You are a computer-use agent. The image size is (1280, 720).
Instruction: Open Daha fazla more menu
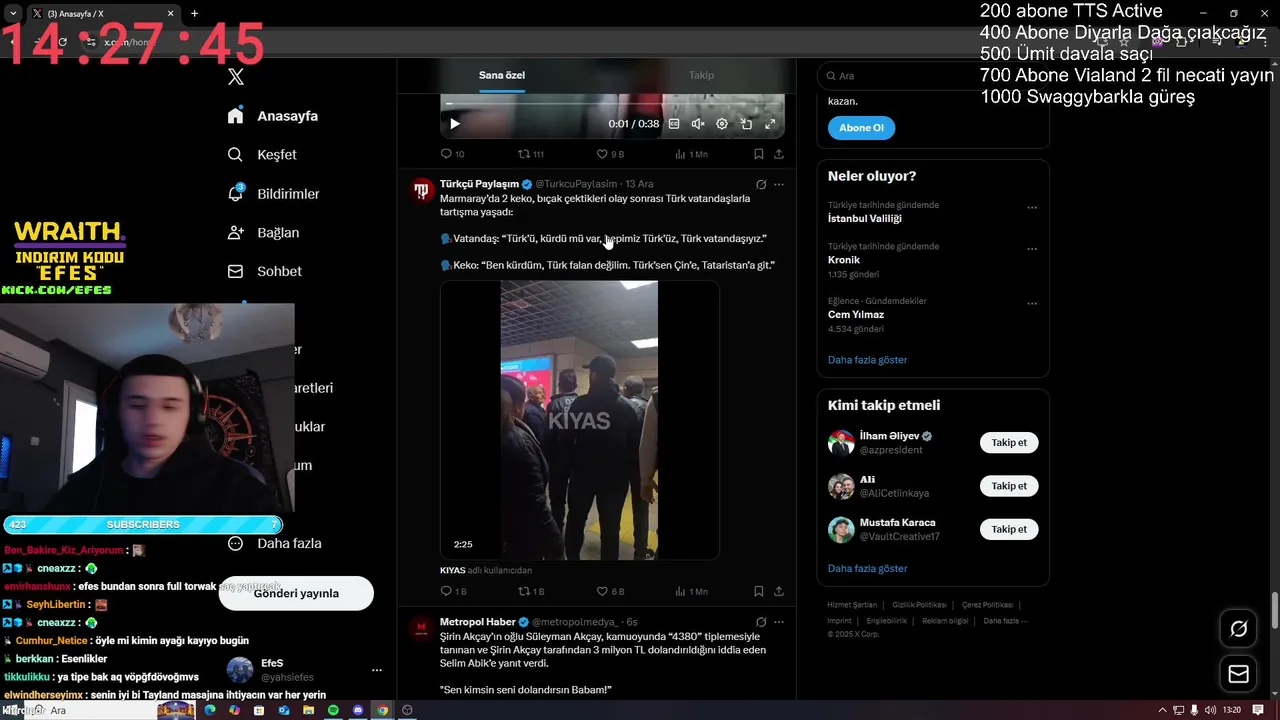[x=274, y=543]
